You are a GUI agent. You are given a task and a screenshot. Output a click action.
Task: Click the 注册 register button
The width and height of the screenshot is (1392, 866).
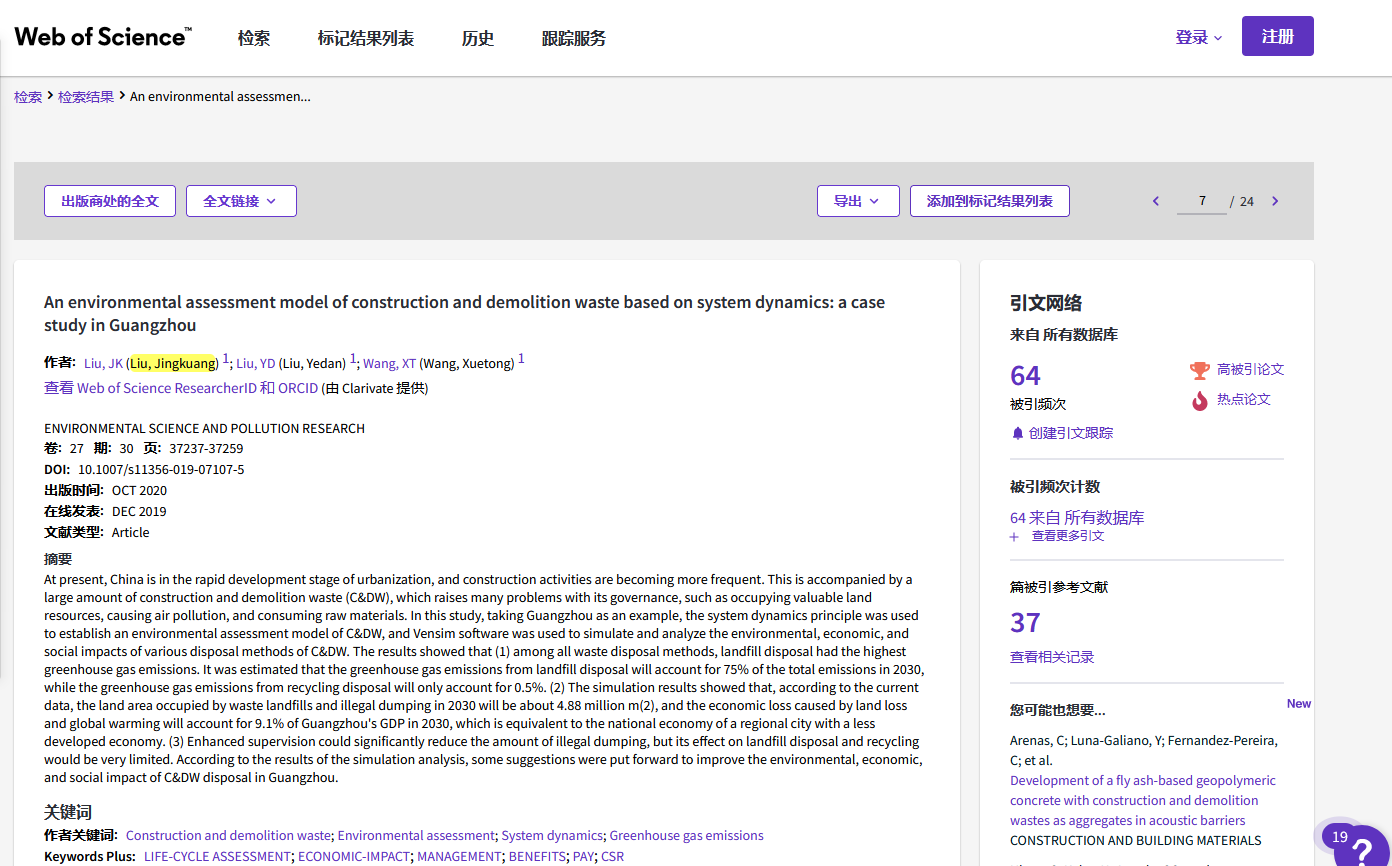pyautogui.click(x=1277, y=36)
